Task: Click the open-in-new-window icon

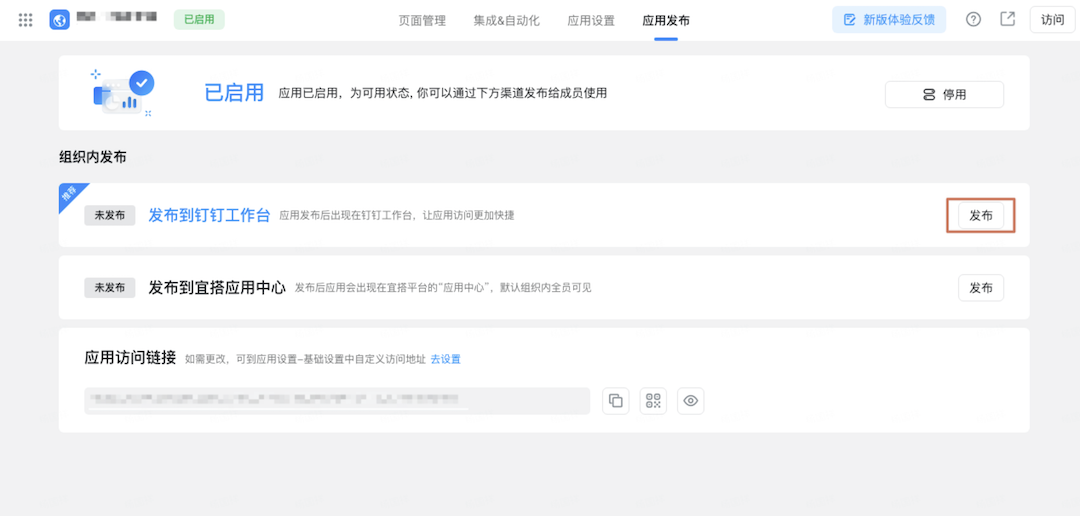Action: (x=1007, y=20)
